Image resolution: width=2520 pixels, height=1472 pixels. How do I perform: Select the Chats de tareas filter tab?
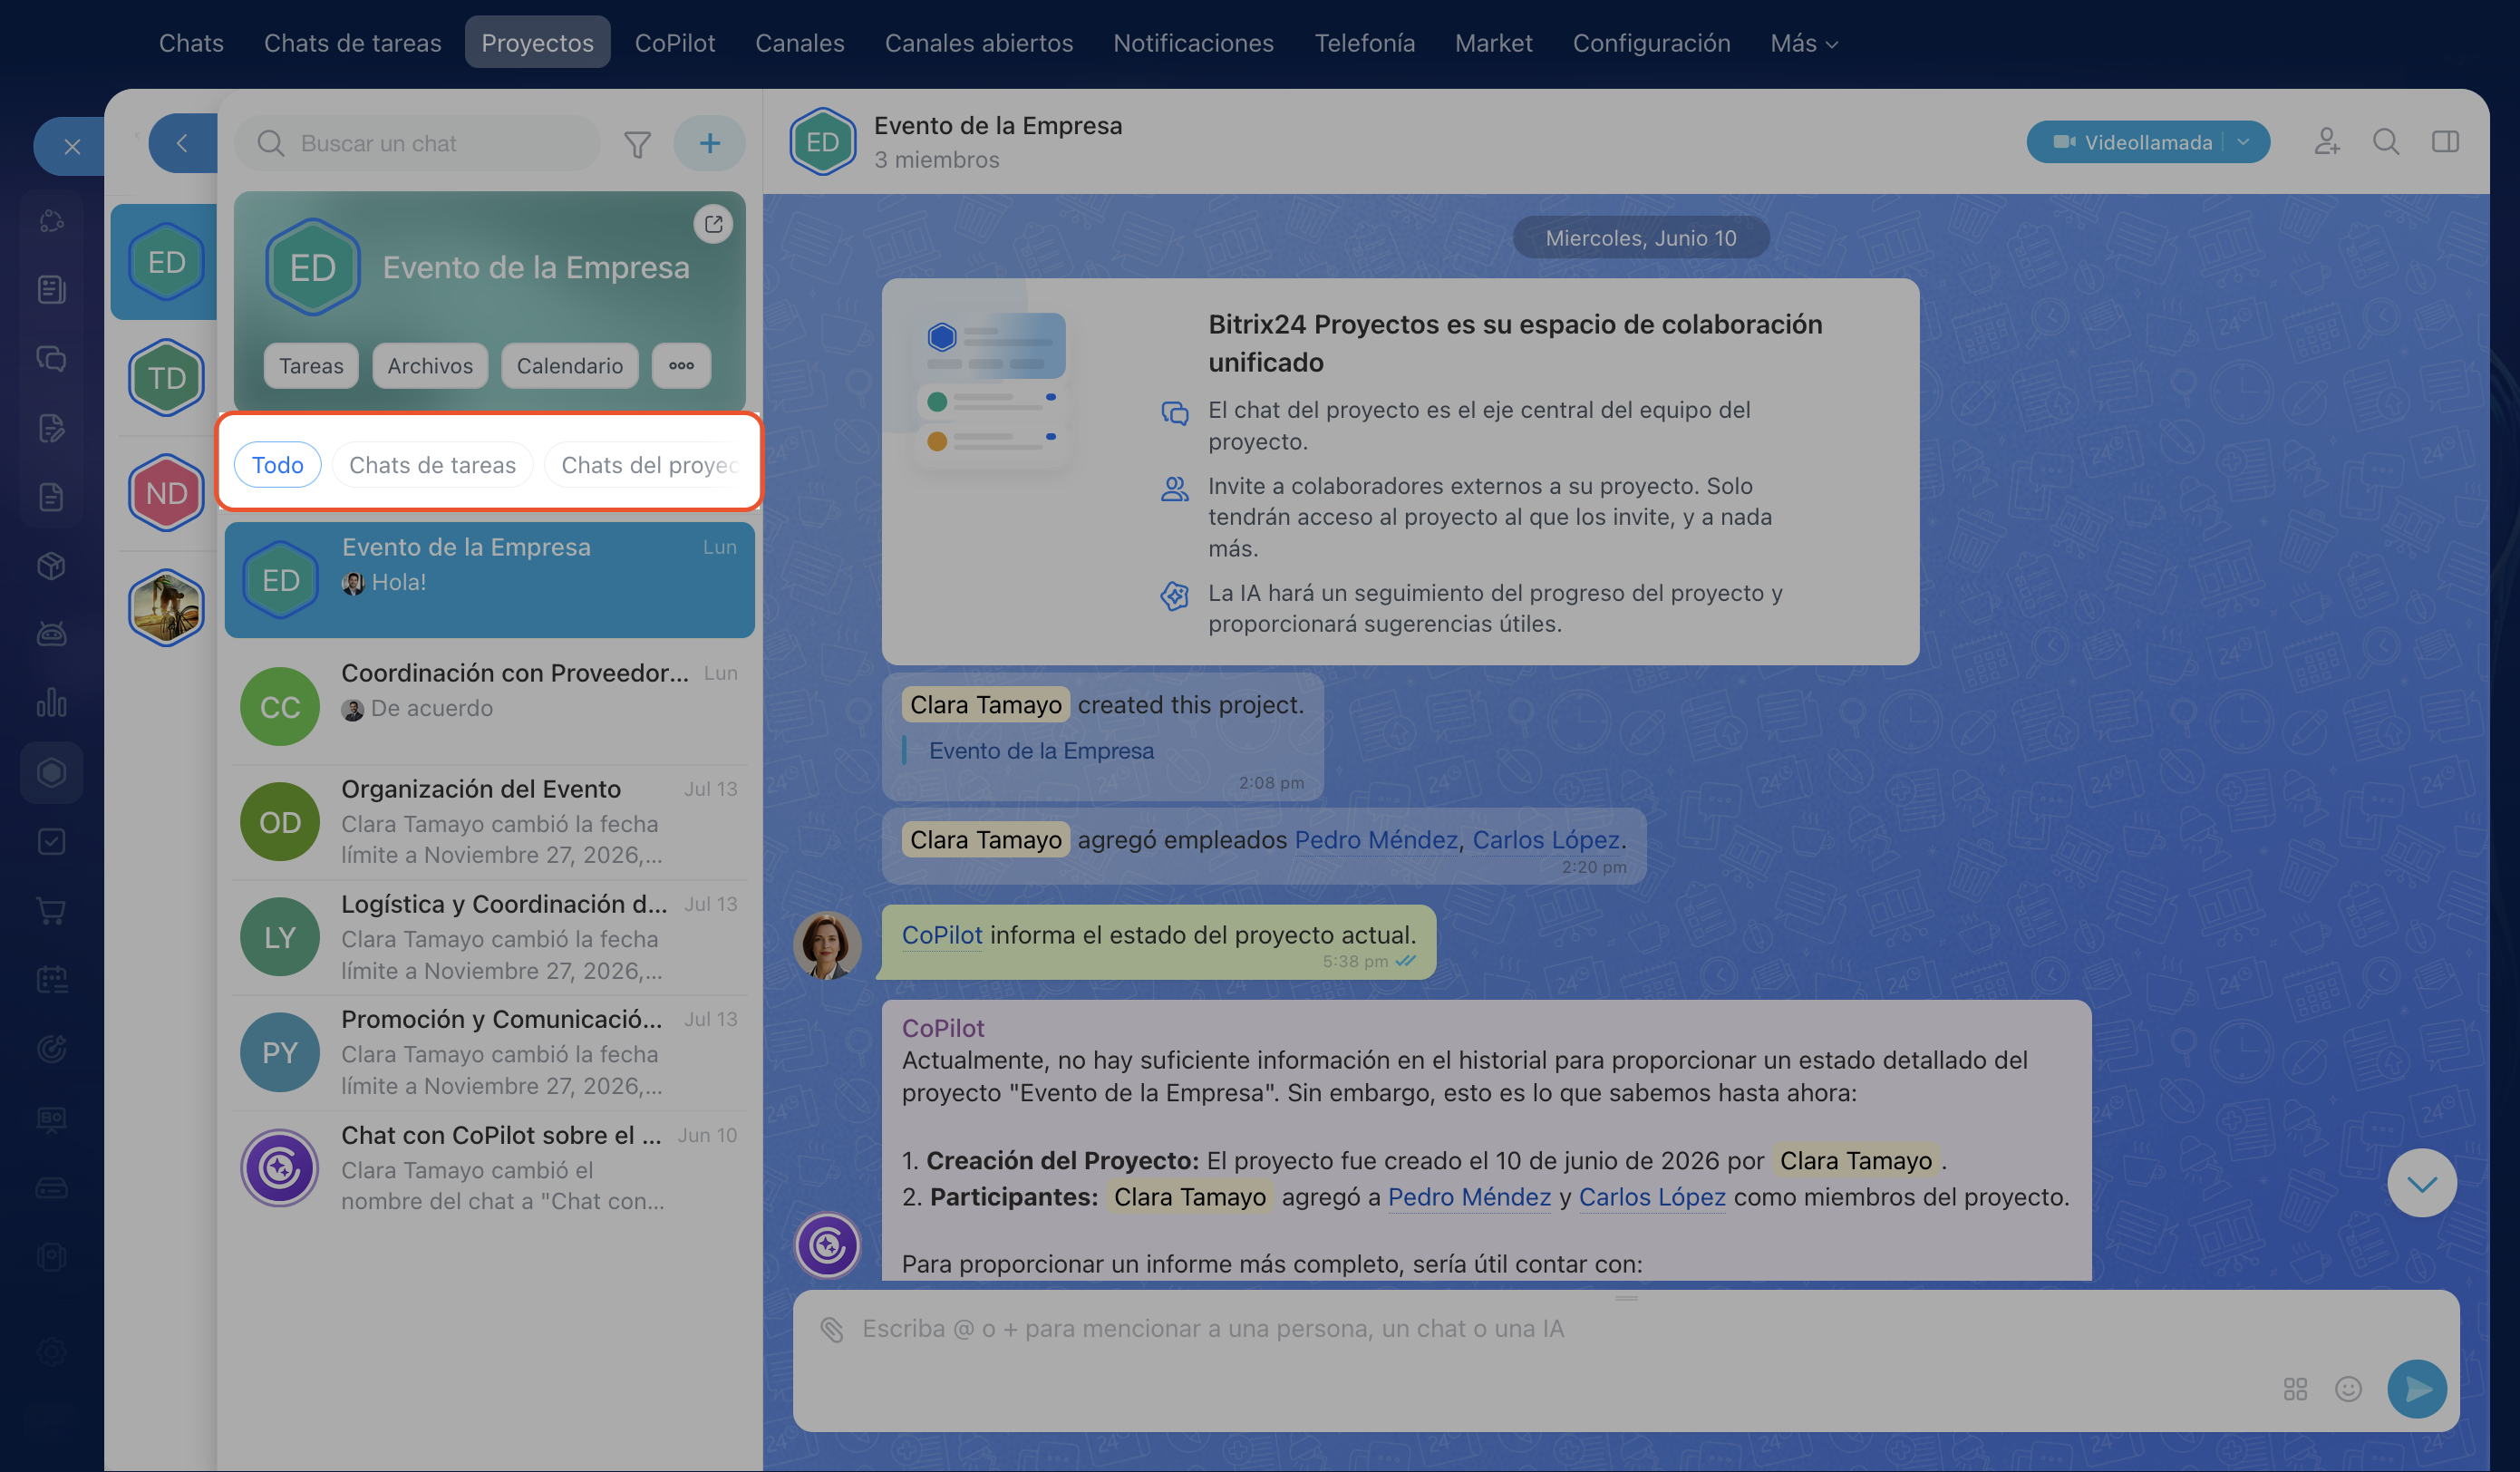[432, 465]
